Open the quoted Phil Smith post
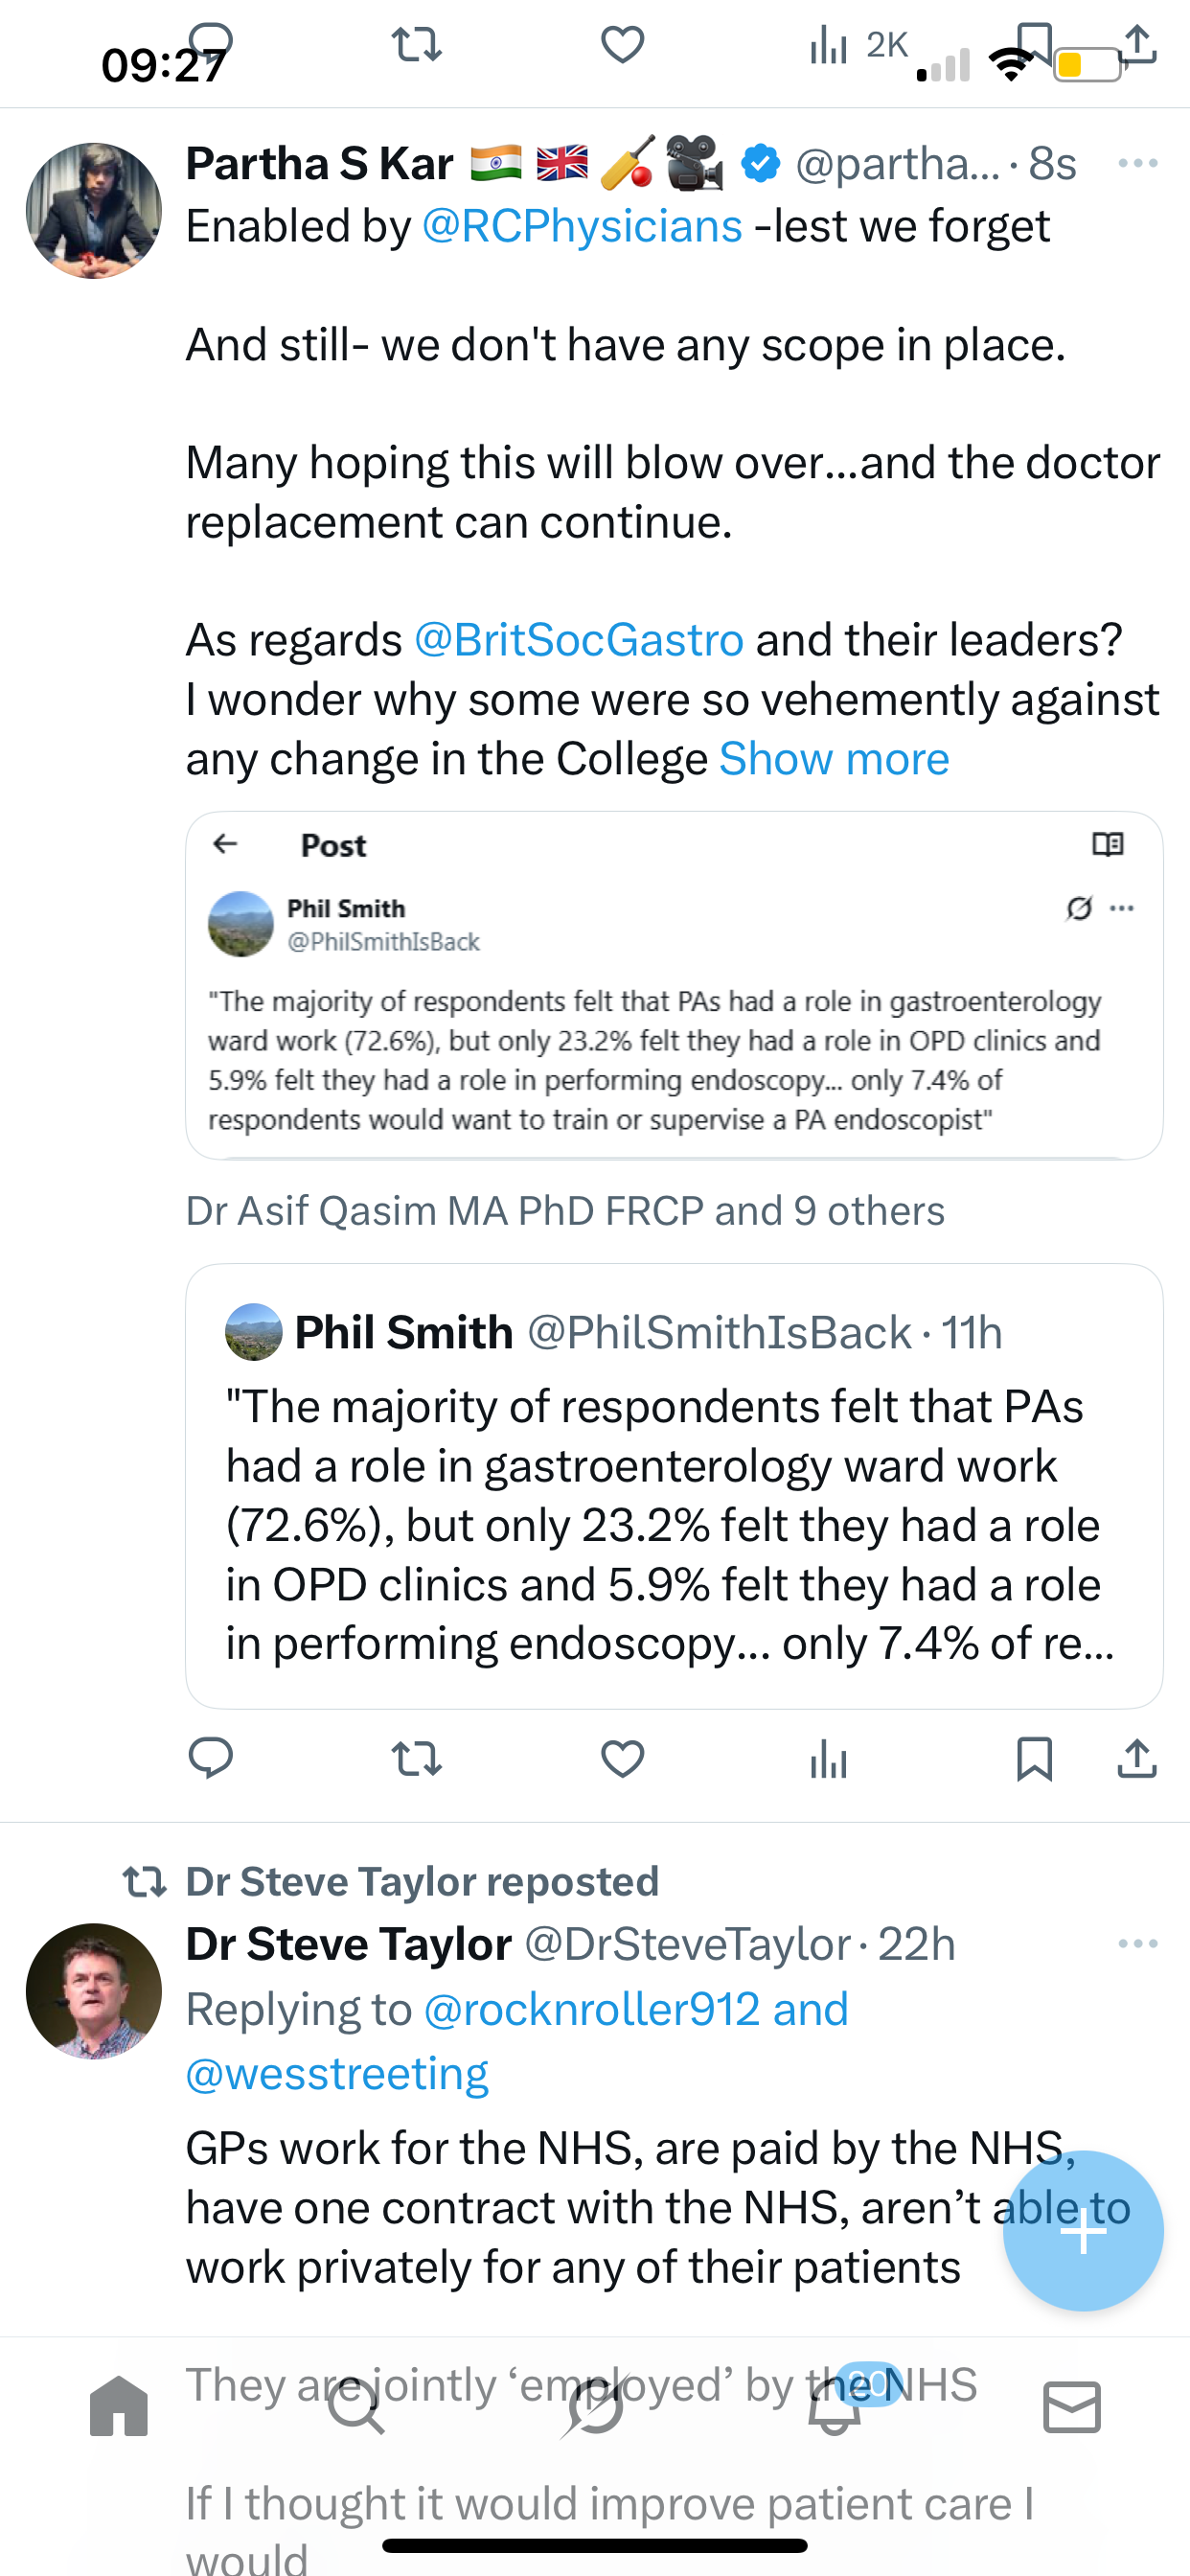 (674, 1486)
